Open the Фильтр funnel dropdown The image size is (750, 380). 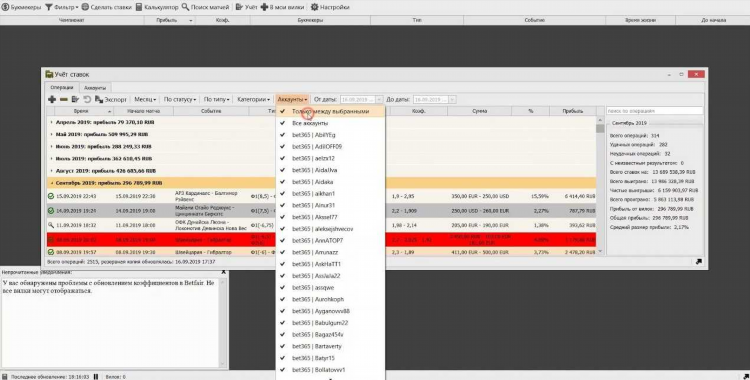click(x=62, y=7)
